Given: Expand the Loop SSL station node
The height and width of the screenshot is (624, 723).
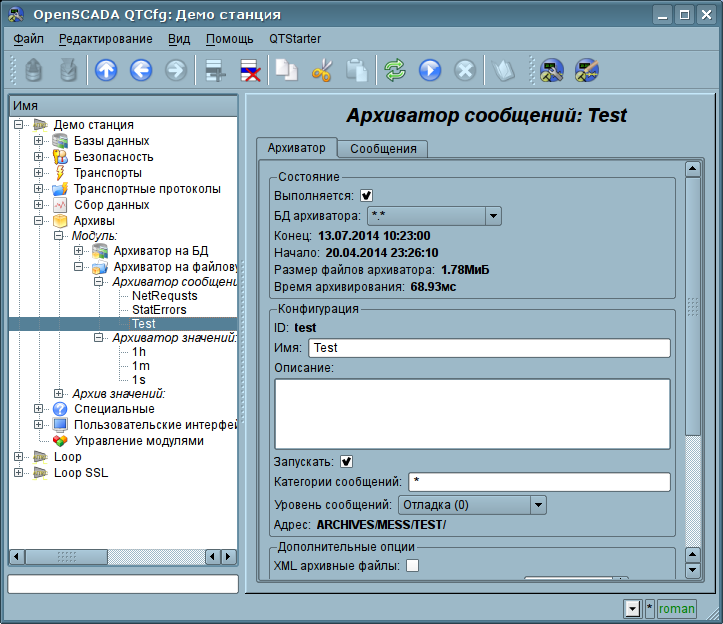Looking at the screenshot, I should [x=18, y=473].
